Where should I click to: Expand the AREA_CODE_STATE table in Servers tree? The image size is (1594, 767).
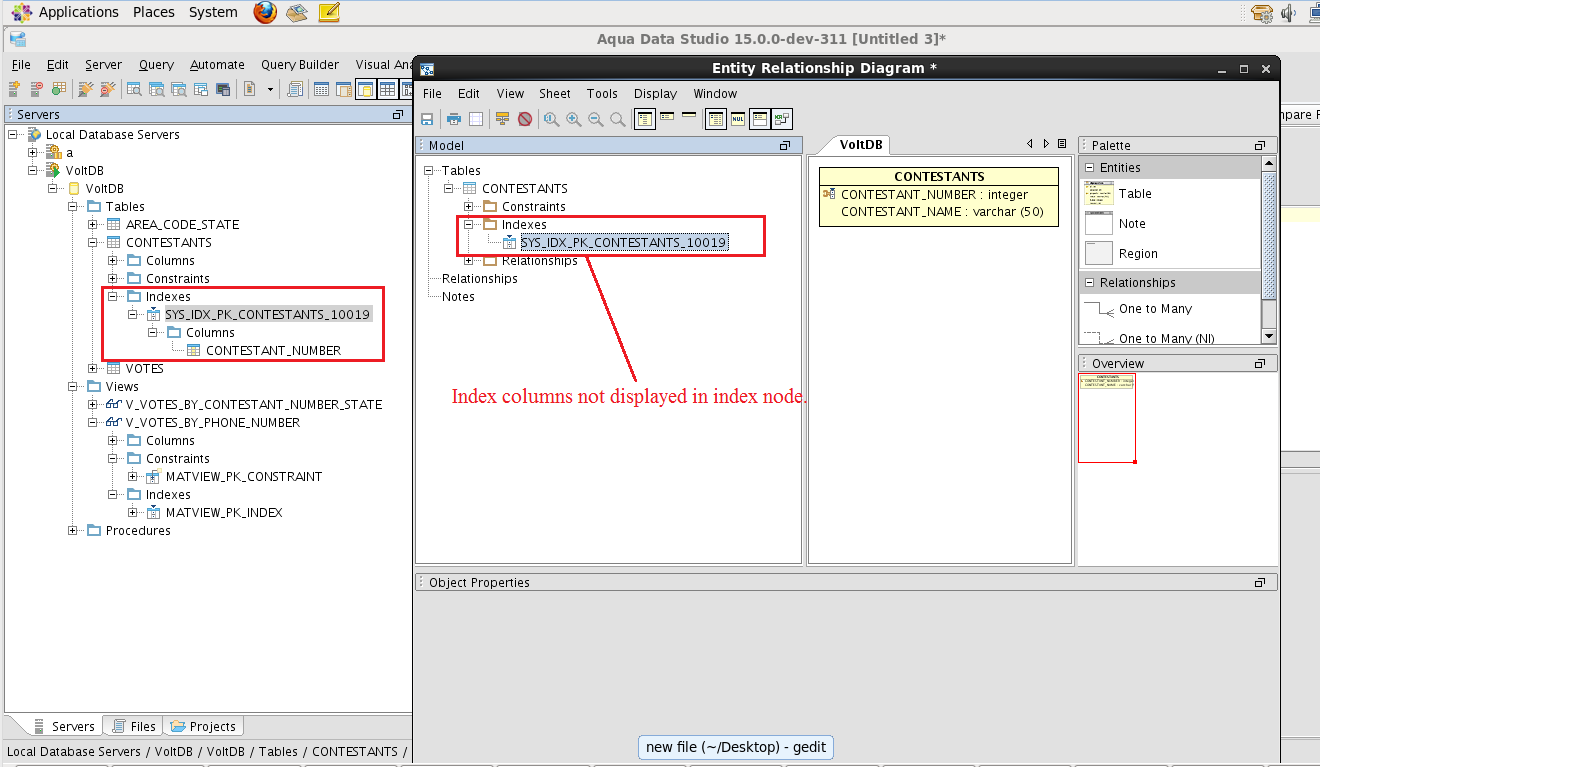(x=92, y=225)
